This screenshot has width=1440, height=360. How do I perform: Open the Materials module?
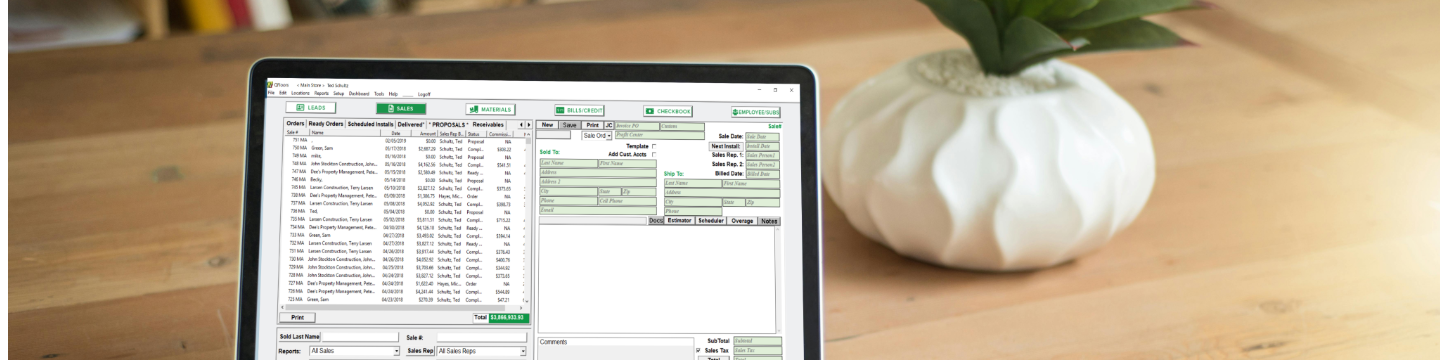coord(490,109)
